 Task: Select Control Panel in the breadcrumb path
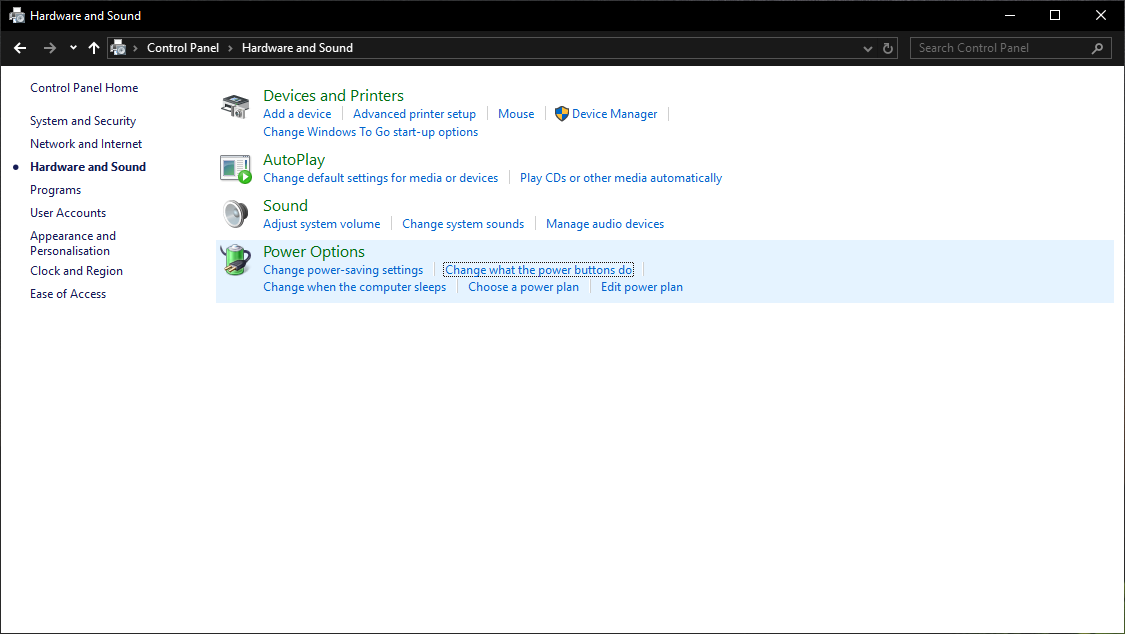(183, 47)
